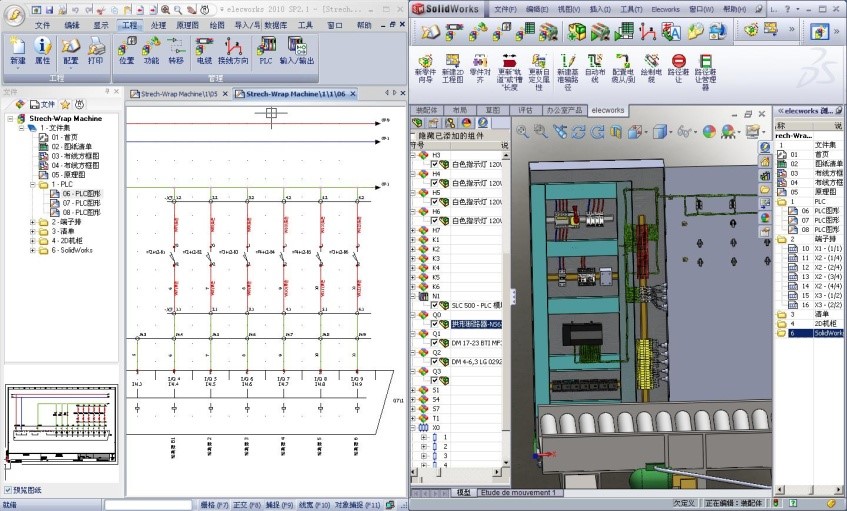Click scroll-down arrow of component list scrollbar
The width and height of the screenshot is (847, 511).
[x=506, y=462]
